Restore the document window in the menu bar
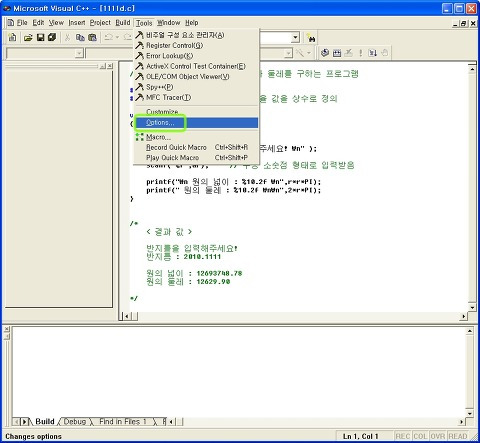 click(464, 23)
